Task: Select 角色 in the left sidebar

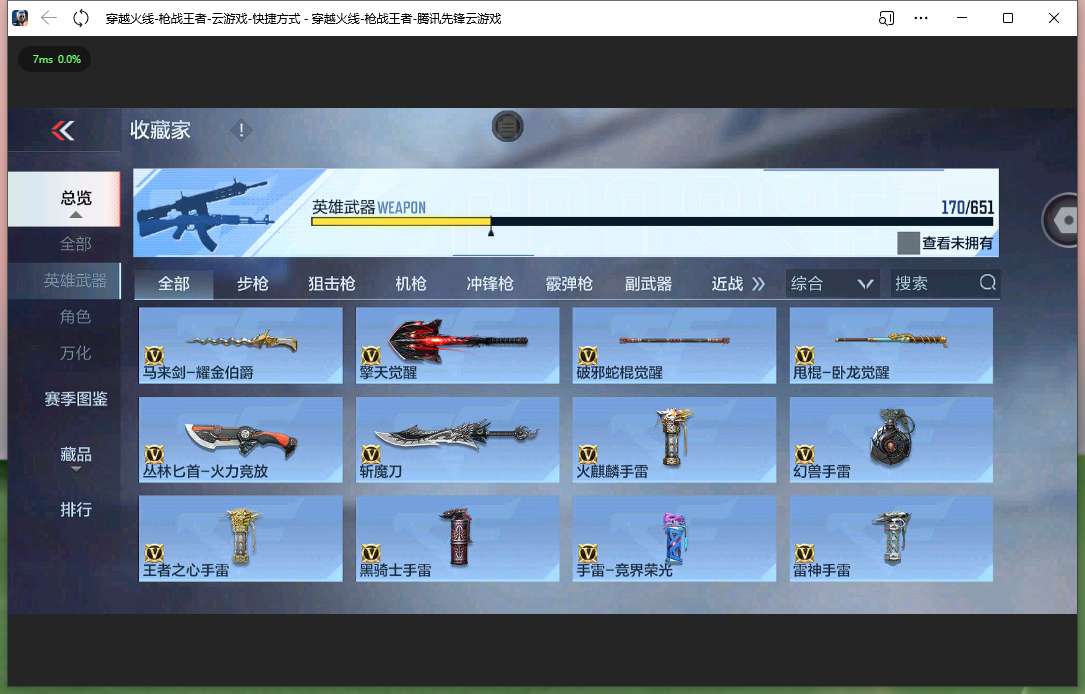Action: tap(75, 317)
